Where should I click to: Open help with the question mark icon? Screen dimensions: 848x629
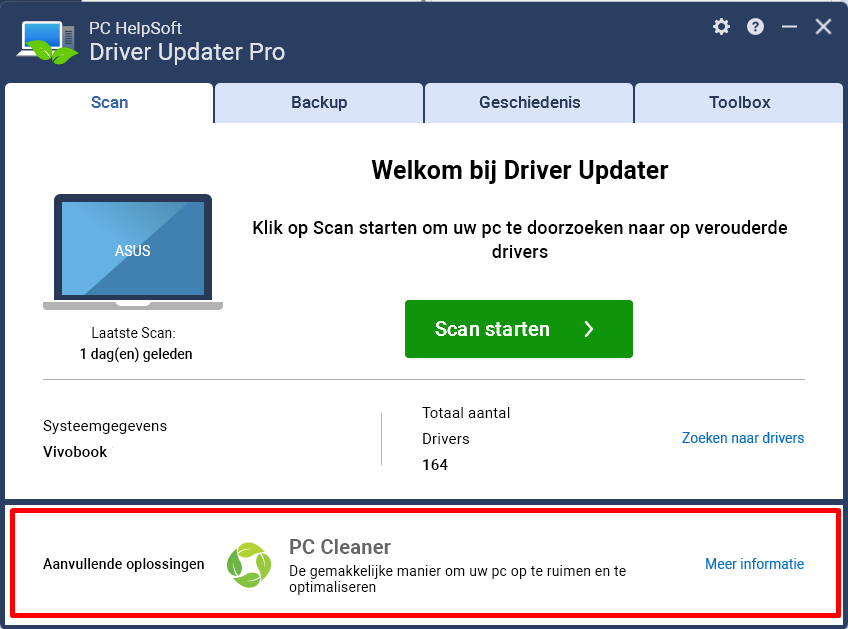tap(756, 27)
